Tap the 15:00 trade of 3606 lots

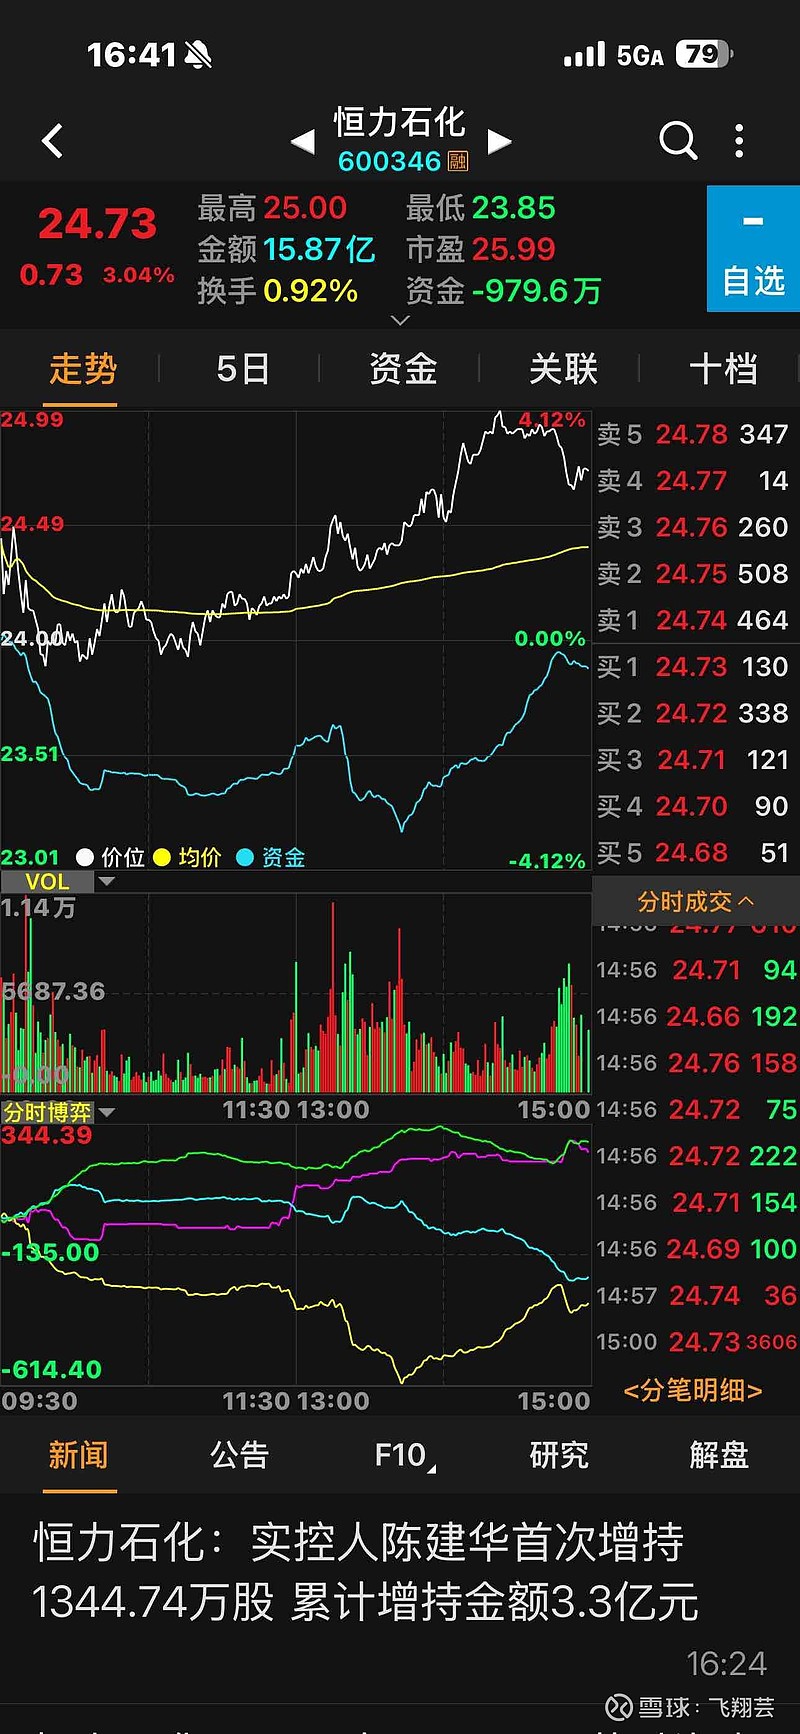(696, 1342)
